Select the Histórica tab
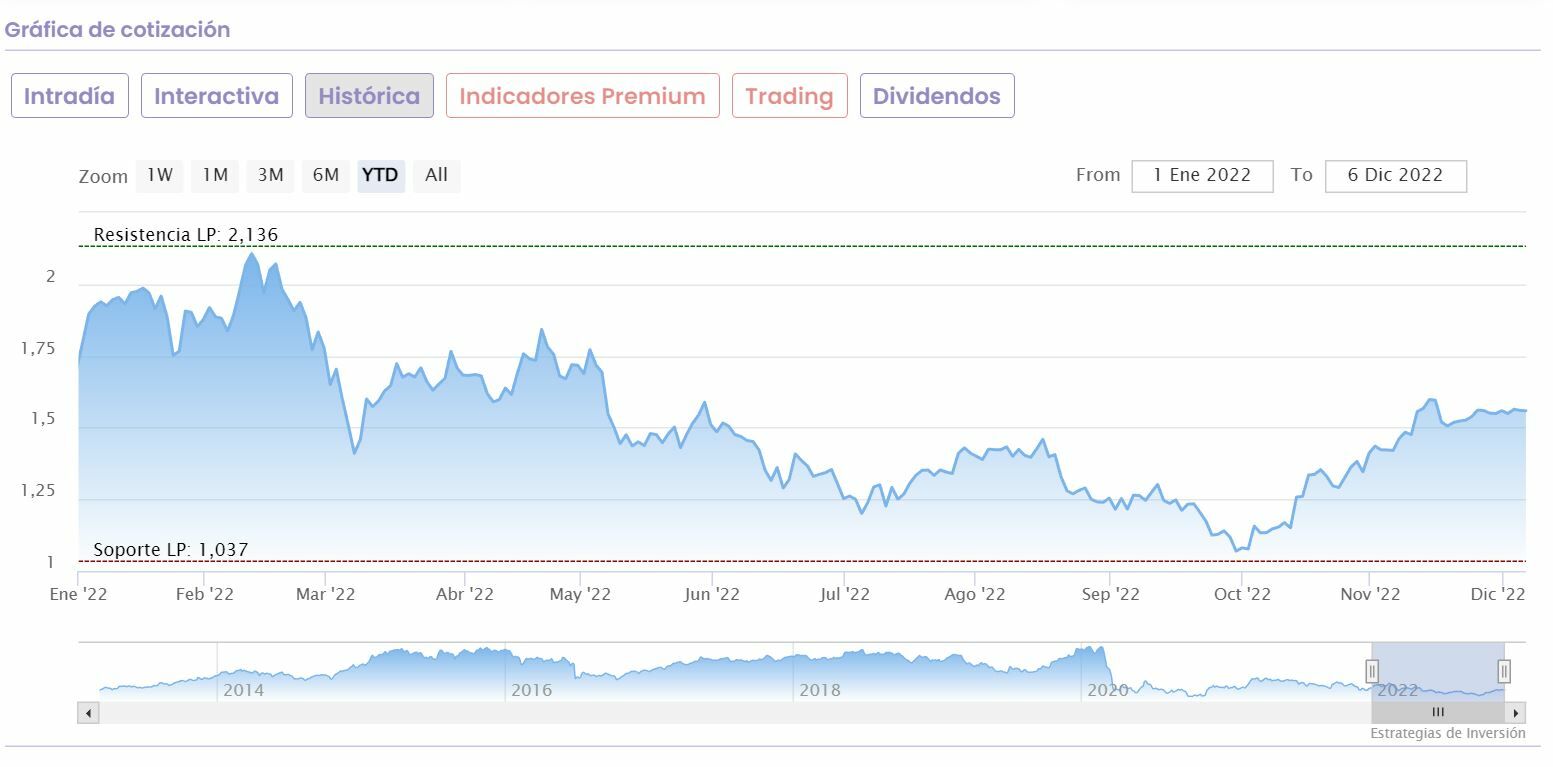1553x767 pixels. (369, 96)
